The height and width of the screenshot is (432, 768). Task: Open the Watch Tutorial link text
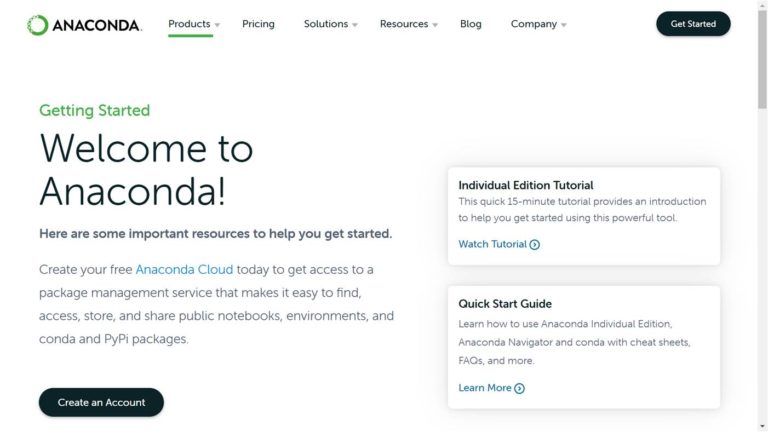pyautogui.click(x=492, y=244)
